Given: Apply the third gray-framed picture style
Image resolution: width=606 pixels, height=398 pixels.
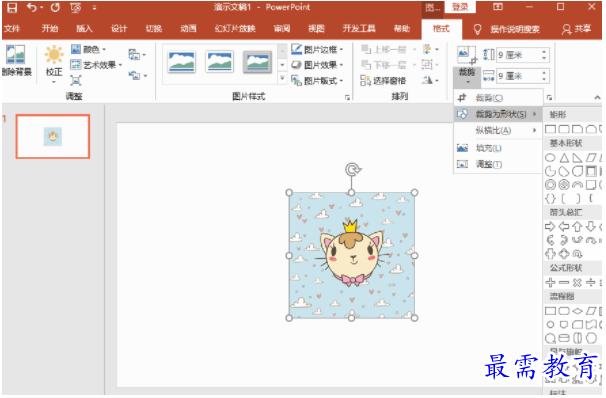Looking at the screenshot, I should coord(257,62).
